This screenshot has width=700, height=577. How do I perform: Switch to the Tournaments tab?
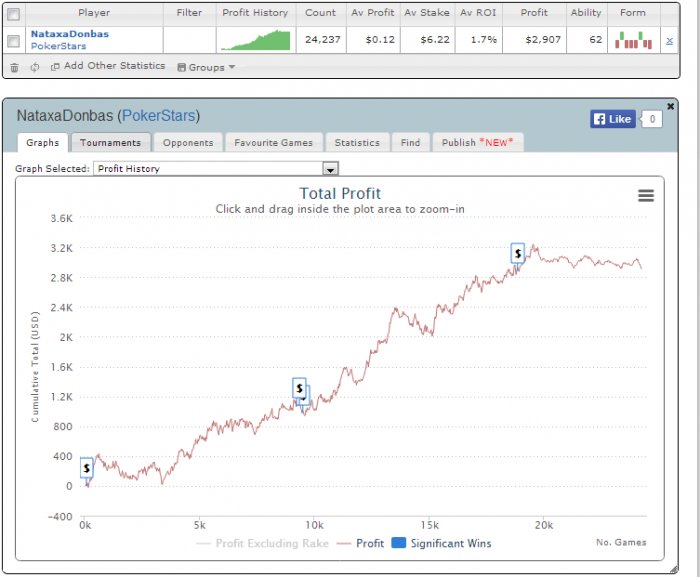[111, 143]
